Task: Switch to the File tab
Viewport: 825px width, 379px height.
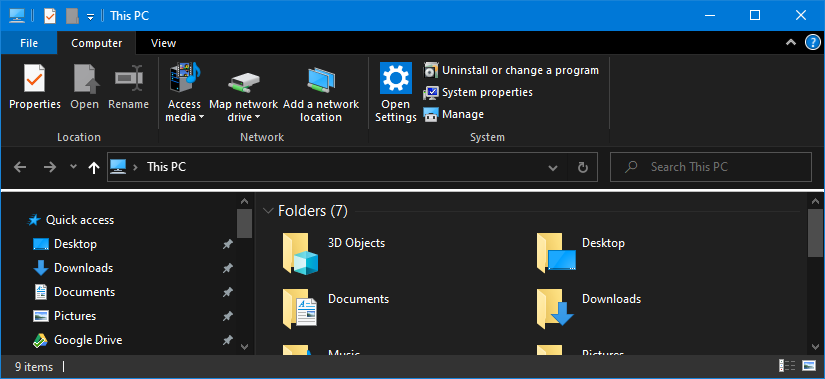Action: 29,43
